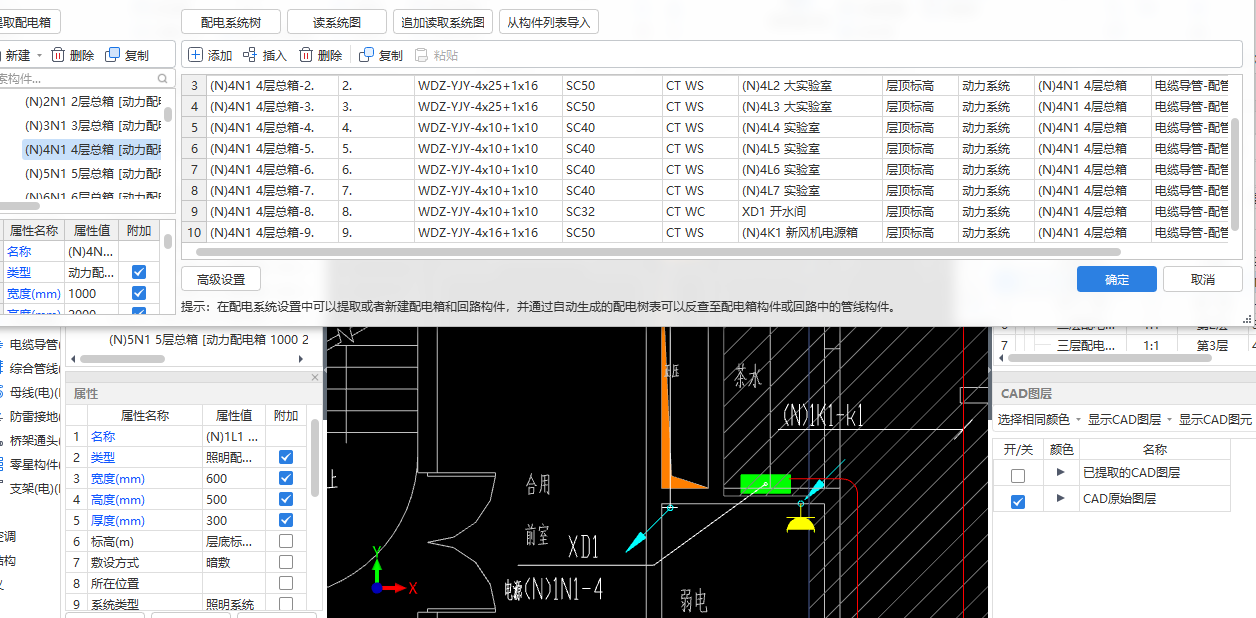The width and height of the screenshot is (1256, 618).
Task: Cancel dialog with 取消 button
Action: [x=1203, y=279]
